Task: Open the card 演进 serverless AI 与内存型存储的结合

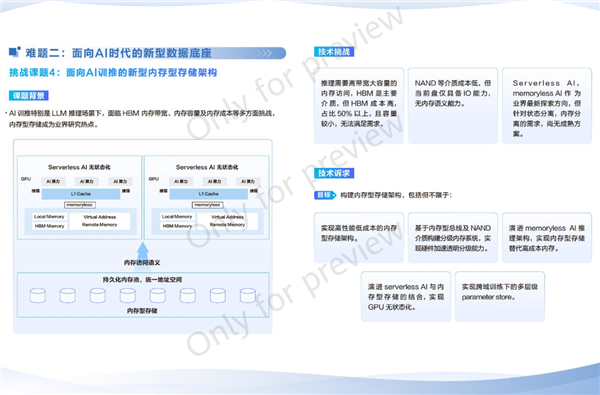Action: coord(406,297)
